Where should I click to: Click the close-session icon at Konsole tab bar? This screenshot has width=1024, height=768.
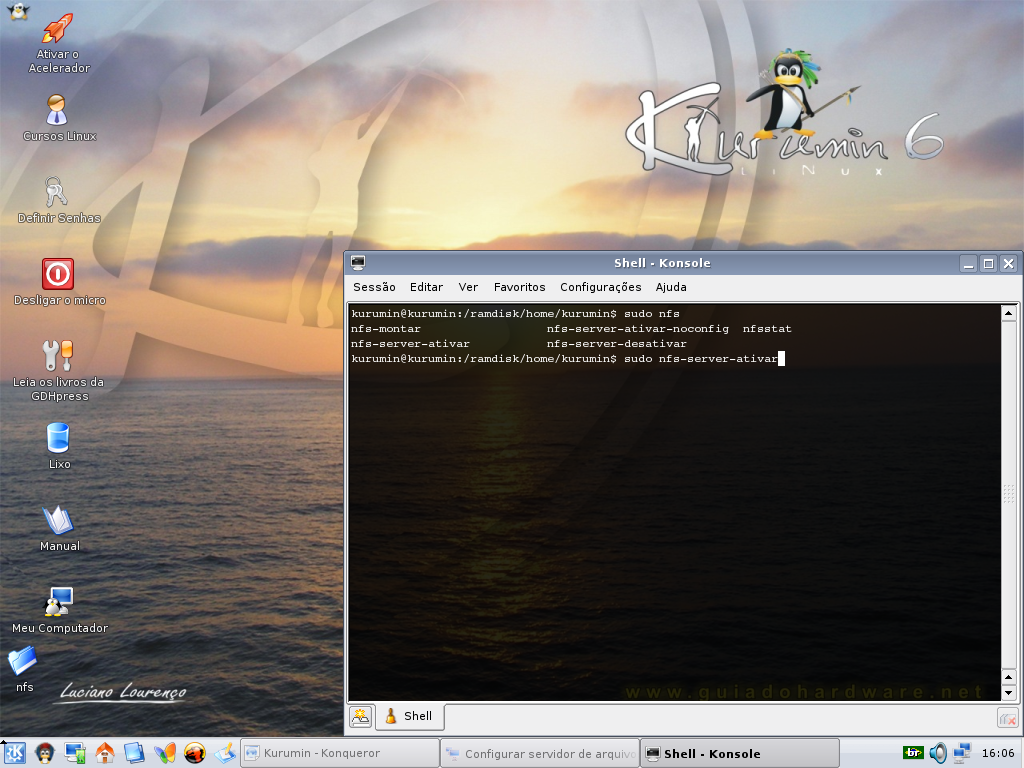(x=1008, y=719)
